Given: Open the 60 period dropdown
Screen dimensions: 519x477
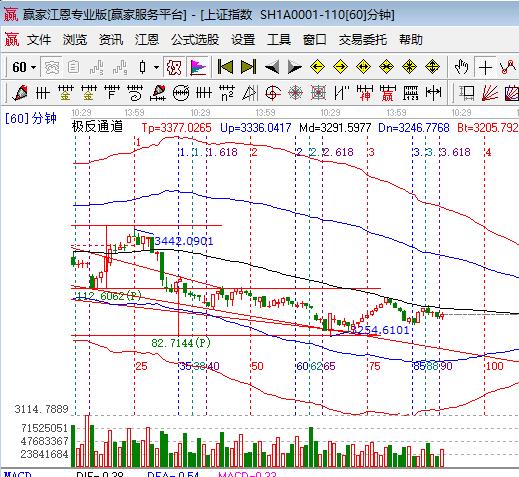Looking at the screenshot, I should [24, 67].
